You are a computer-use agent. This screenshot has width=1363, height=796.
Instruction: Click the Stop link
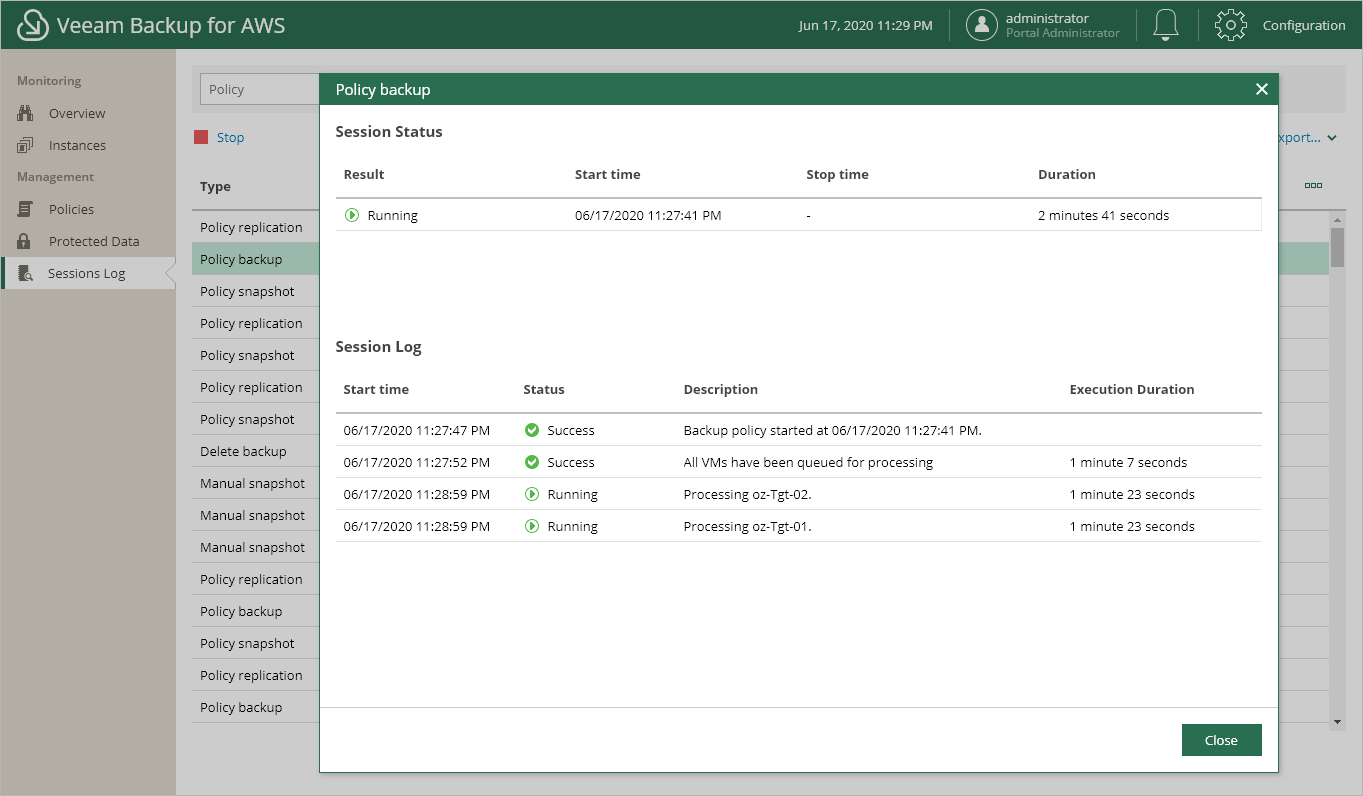pos(230,137)
